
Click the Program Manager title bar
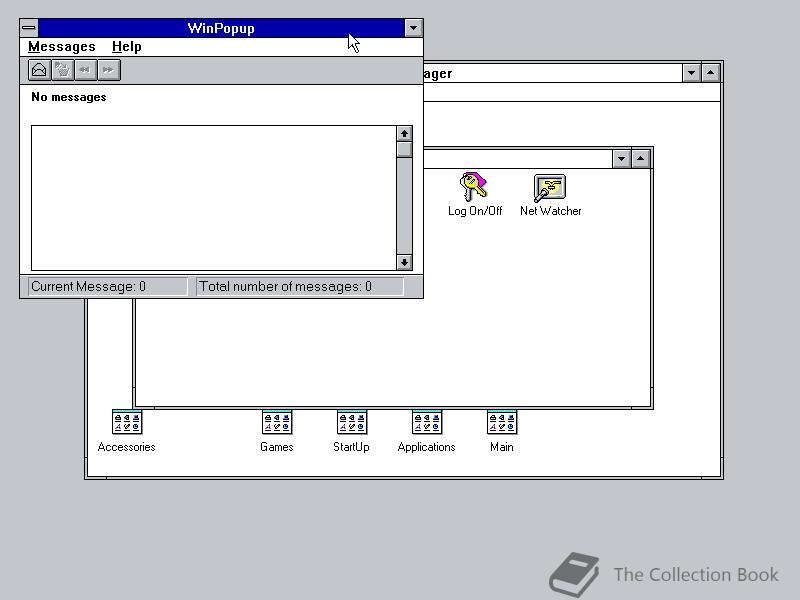[x=553, y=73]
